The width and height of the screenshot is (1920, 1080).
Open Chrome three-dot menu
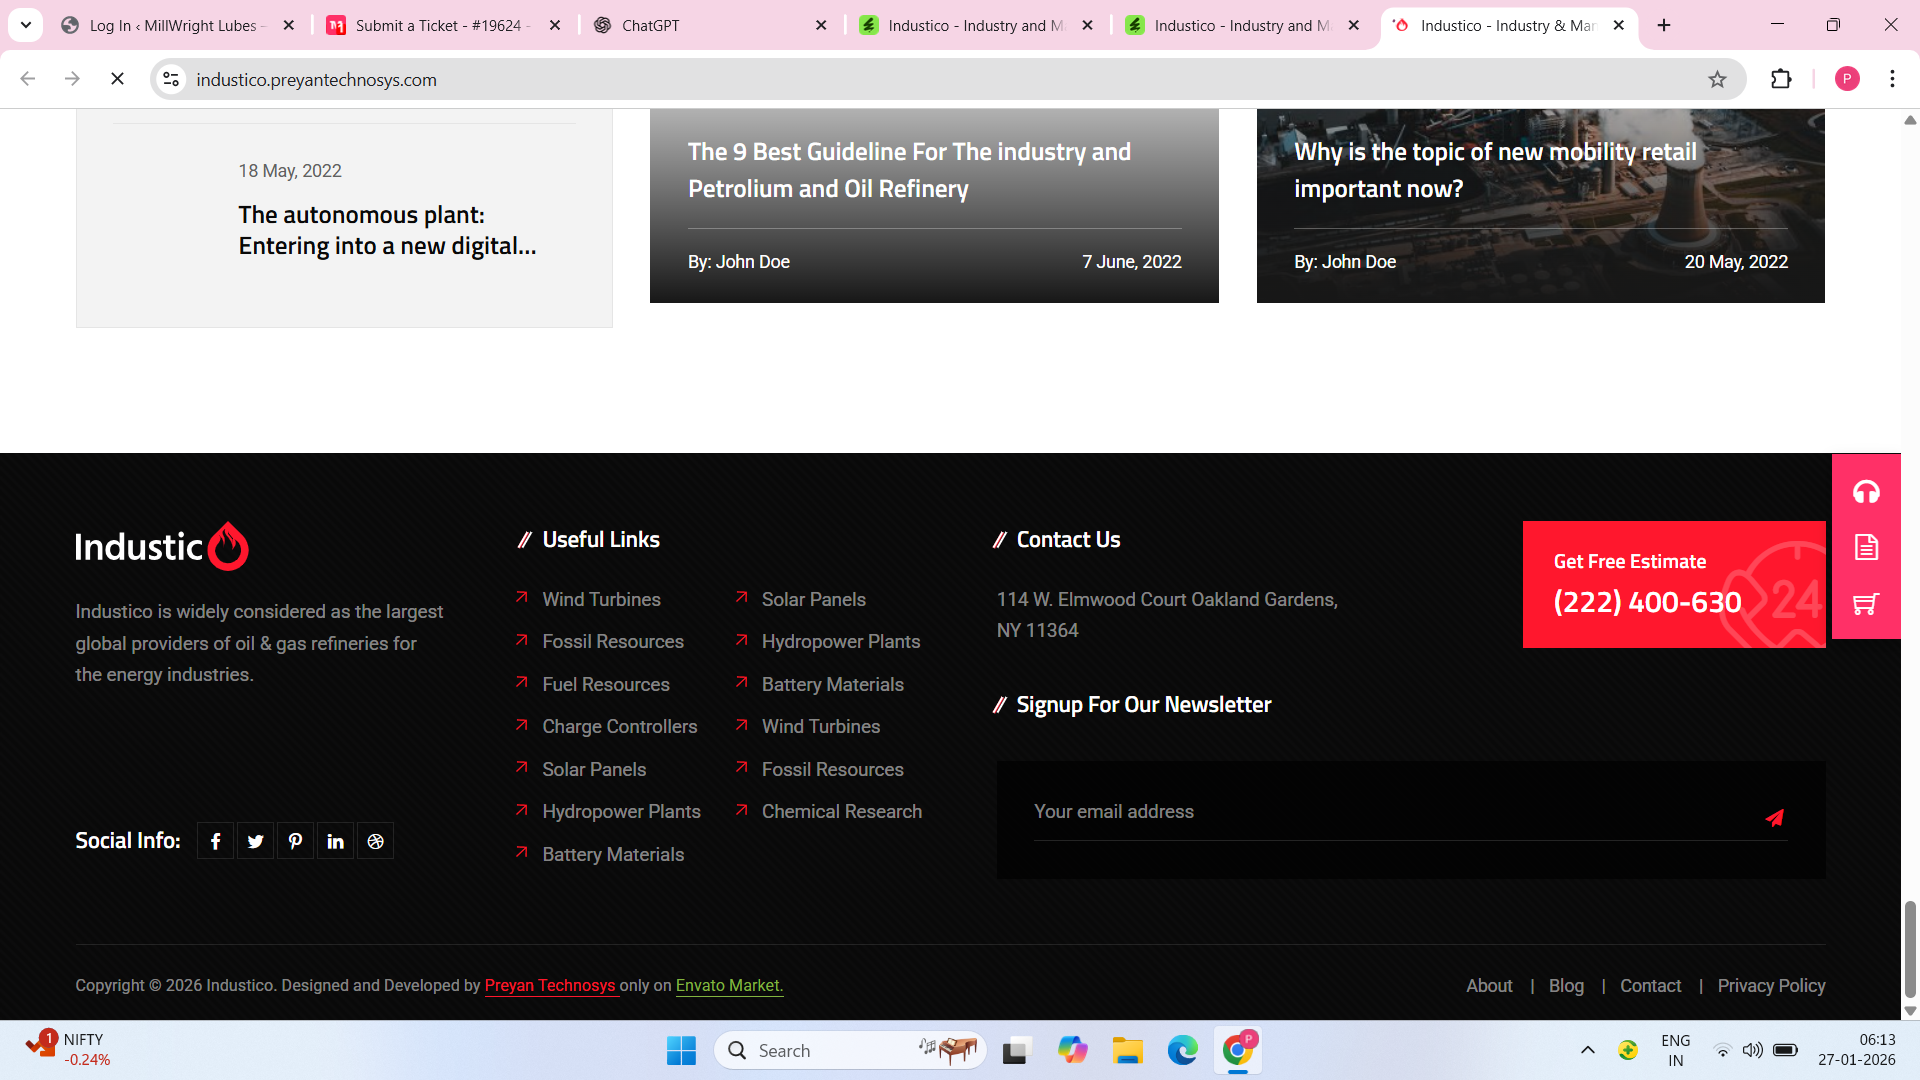pos(1892,79)
